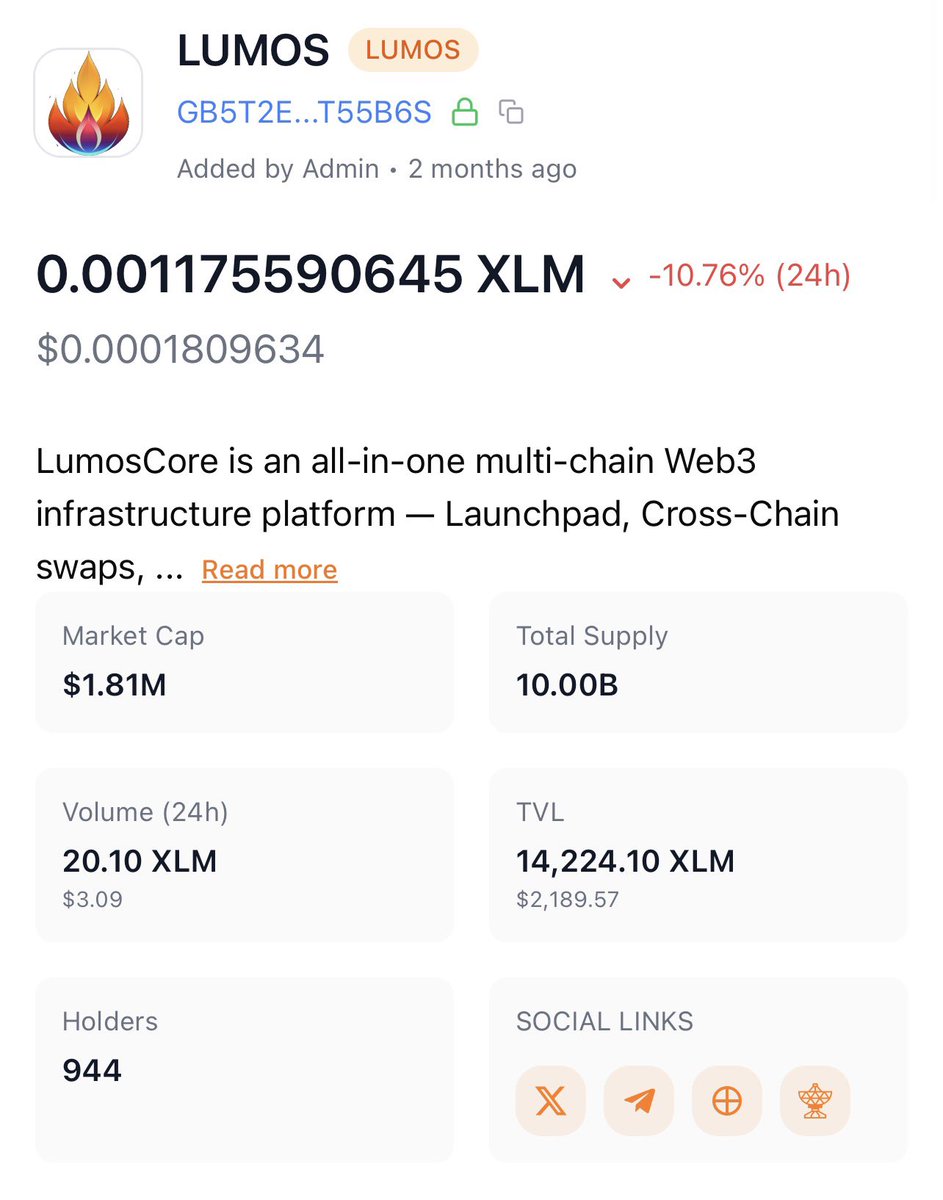Open the X (Twitter) social link

coord(550,1101)
